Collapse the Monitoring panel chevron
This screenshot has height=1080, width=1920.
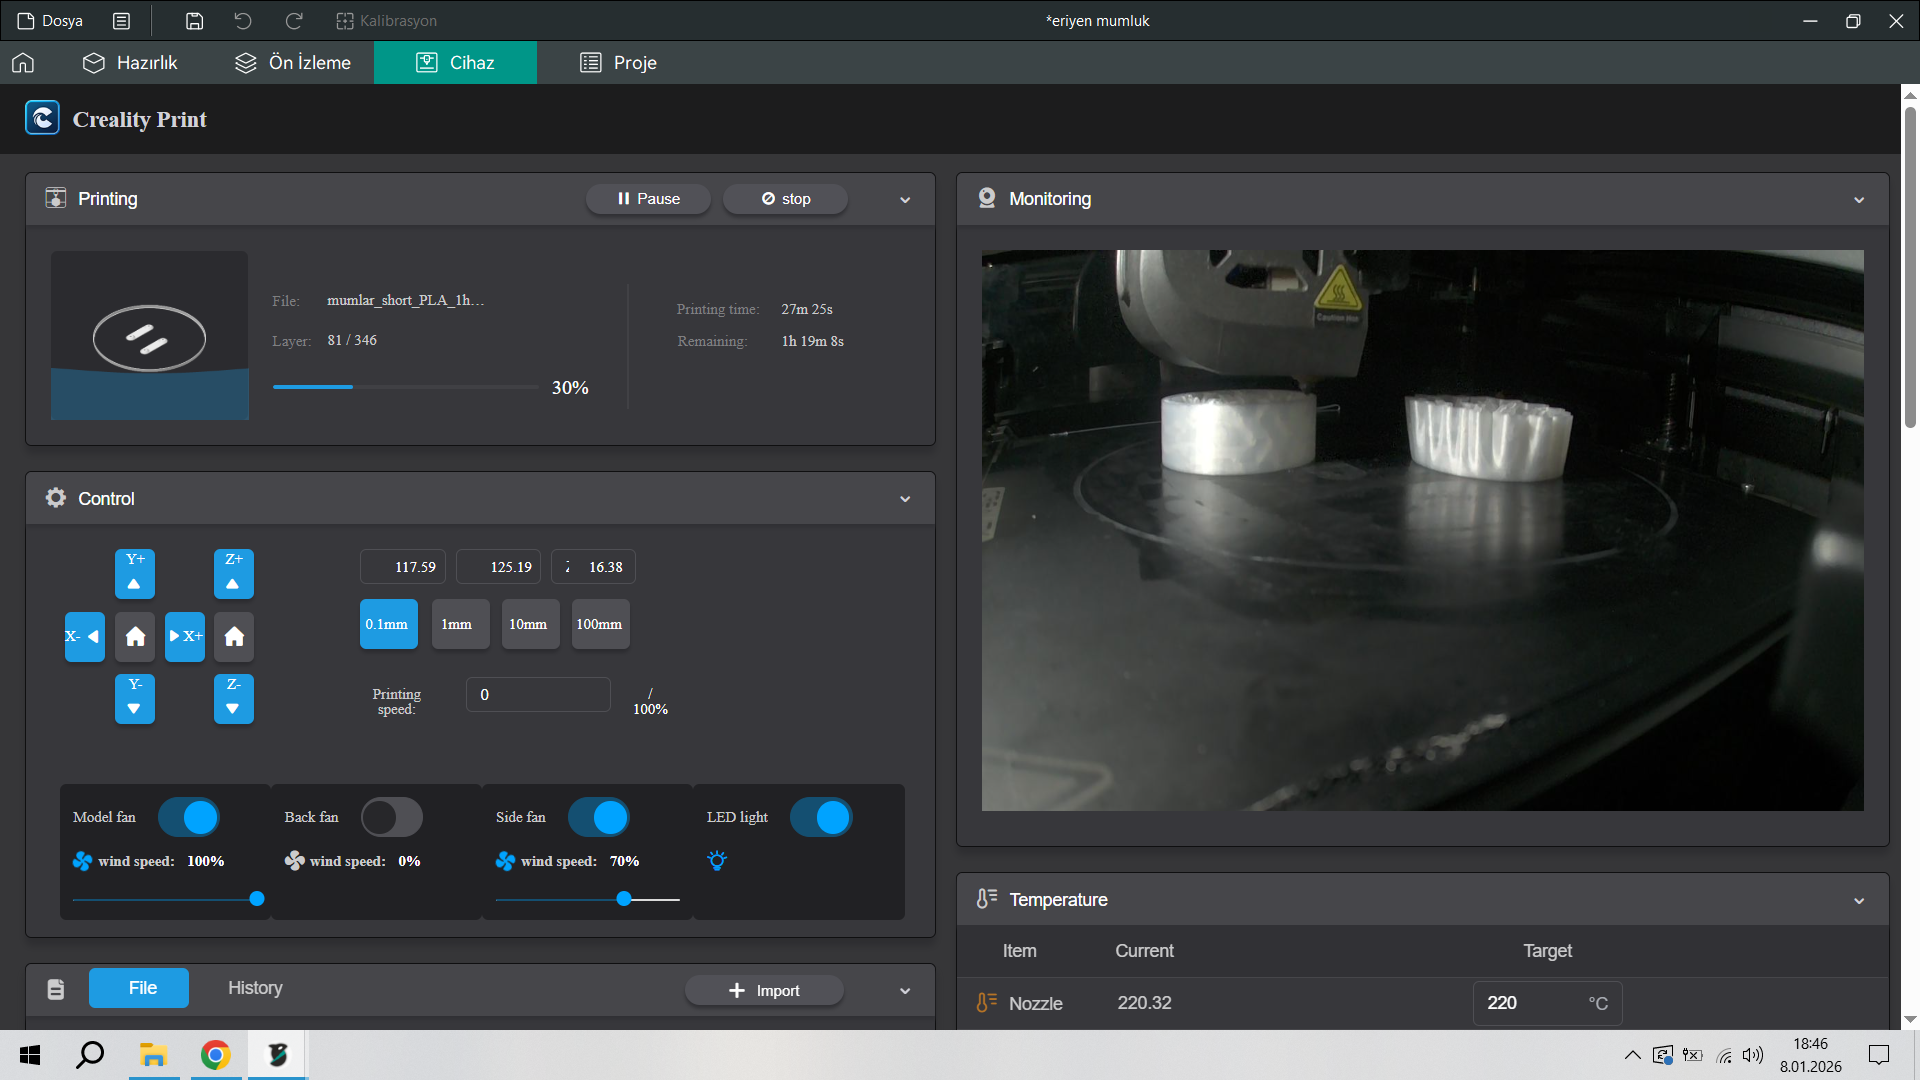point(1859,200)
